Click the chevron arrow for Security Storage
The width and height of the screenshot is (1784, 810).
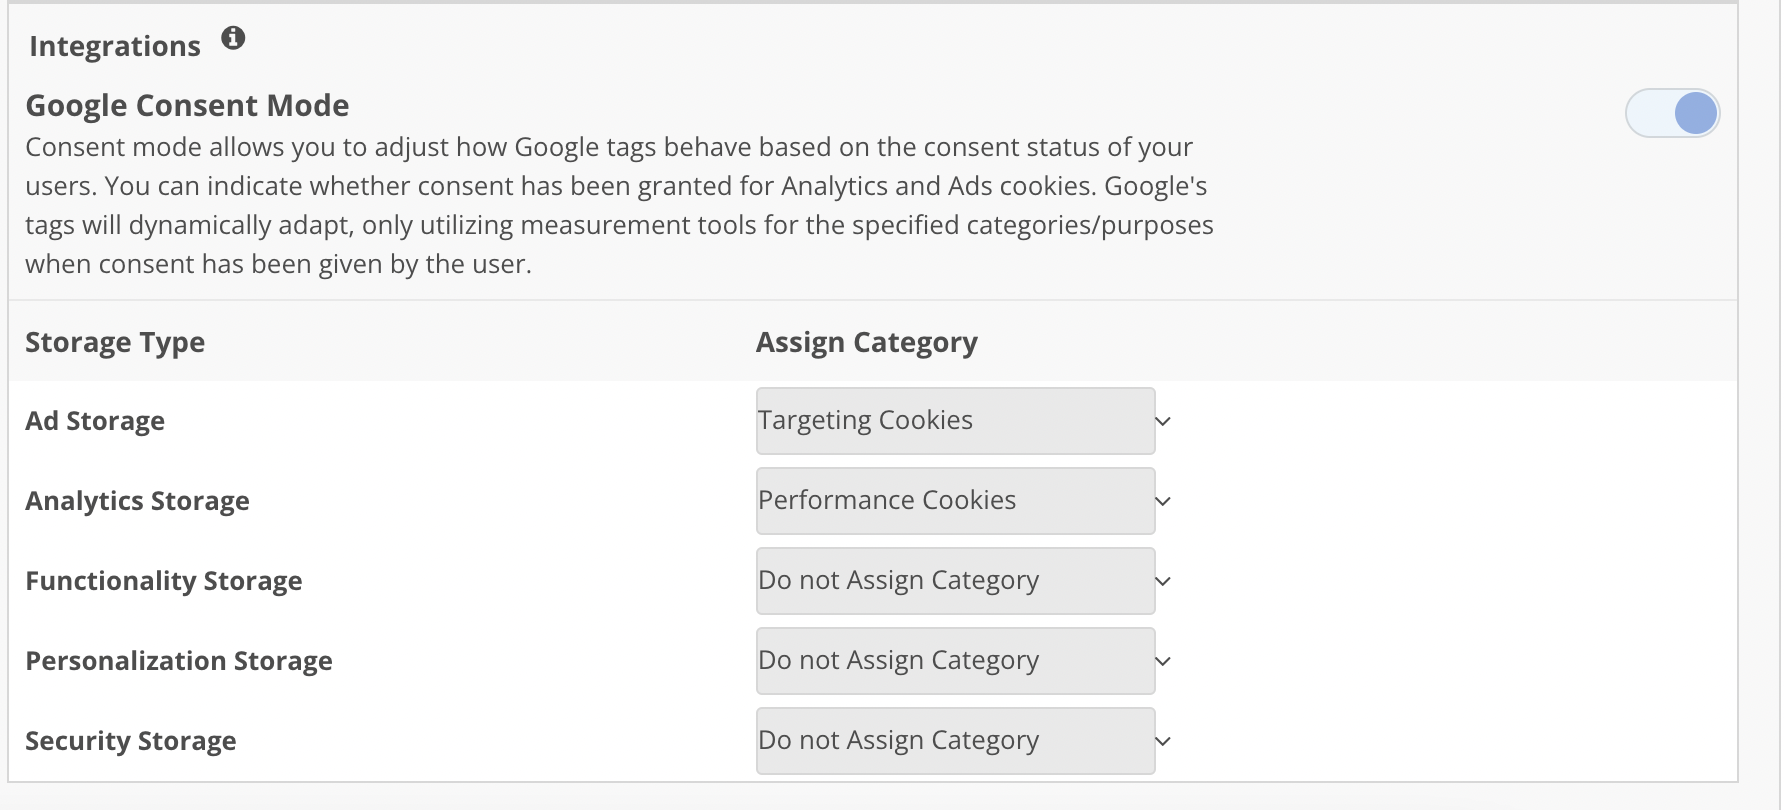[x=1163, y=741]
